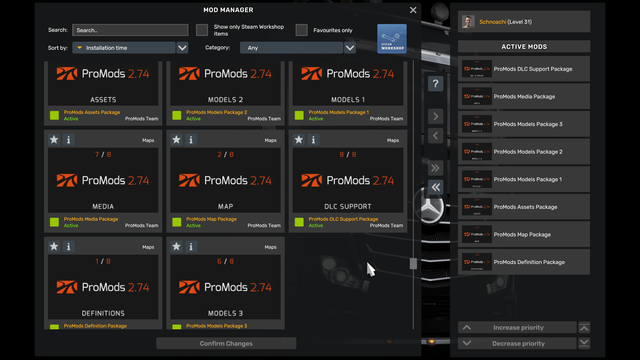This screenshot has width=640, height=360.
Task: Select ProMods Definition Package in Active Mods
Action: pyautogui.click(x=524, y=262)
